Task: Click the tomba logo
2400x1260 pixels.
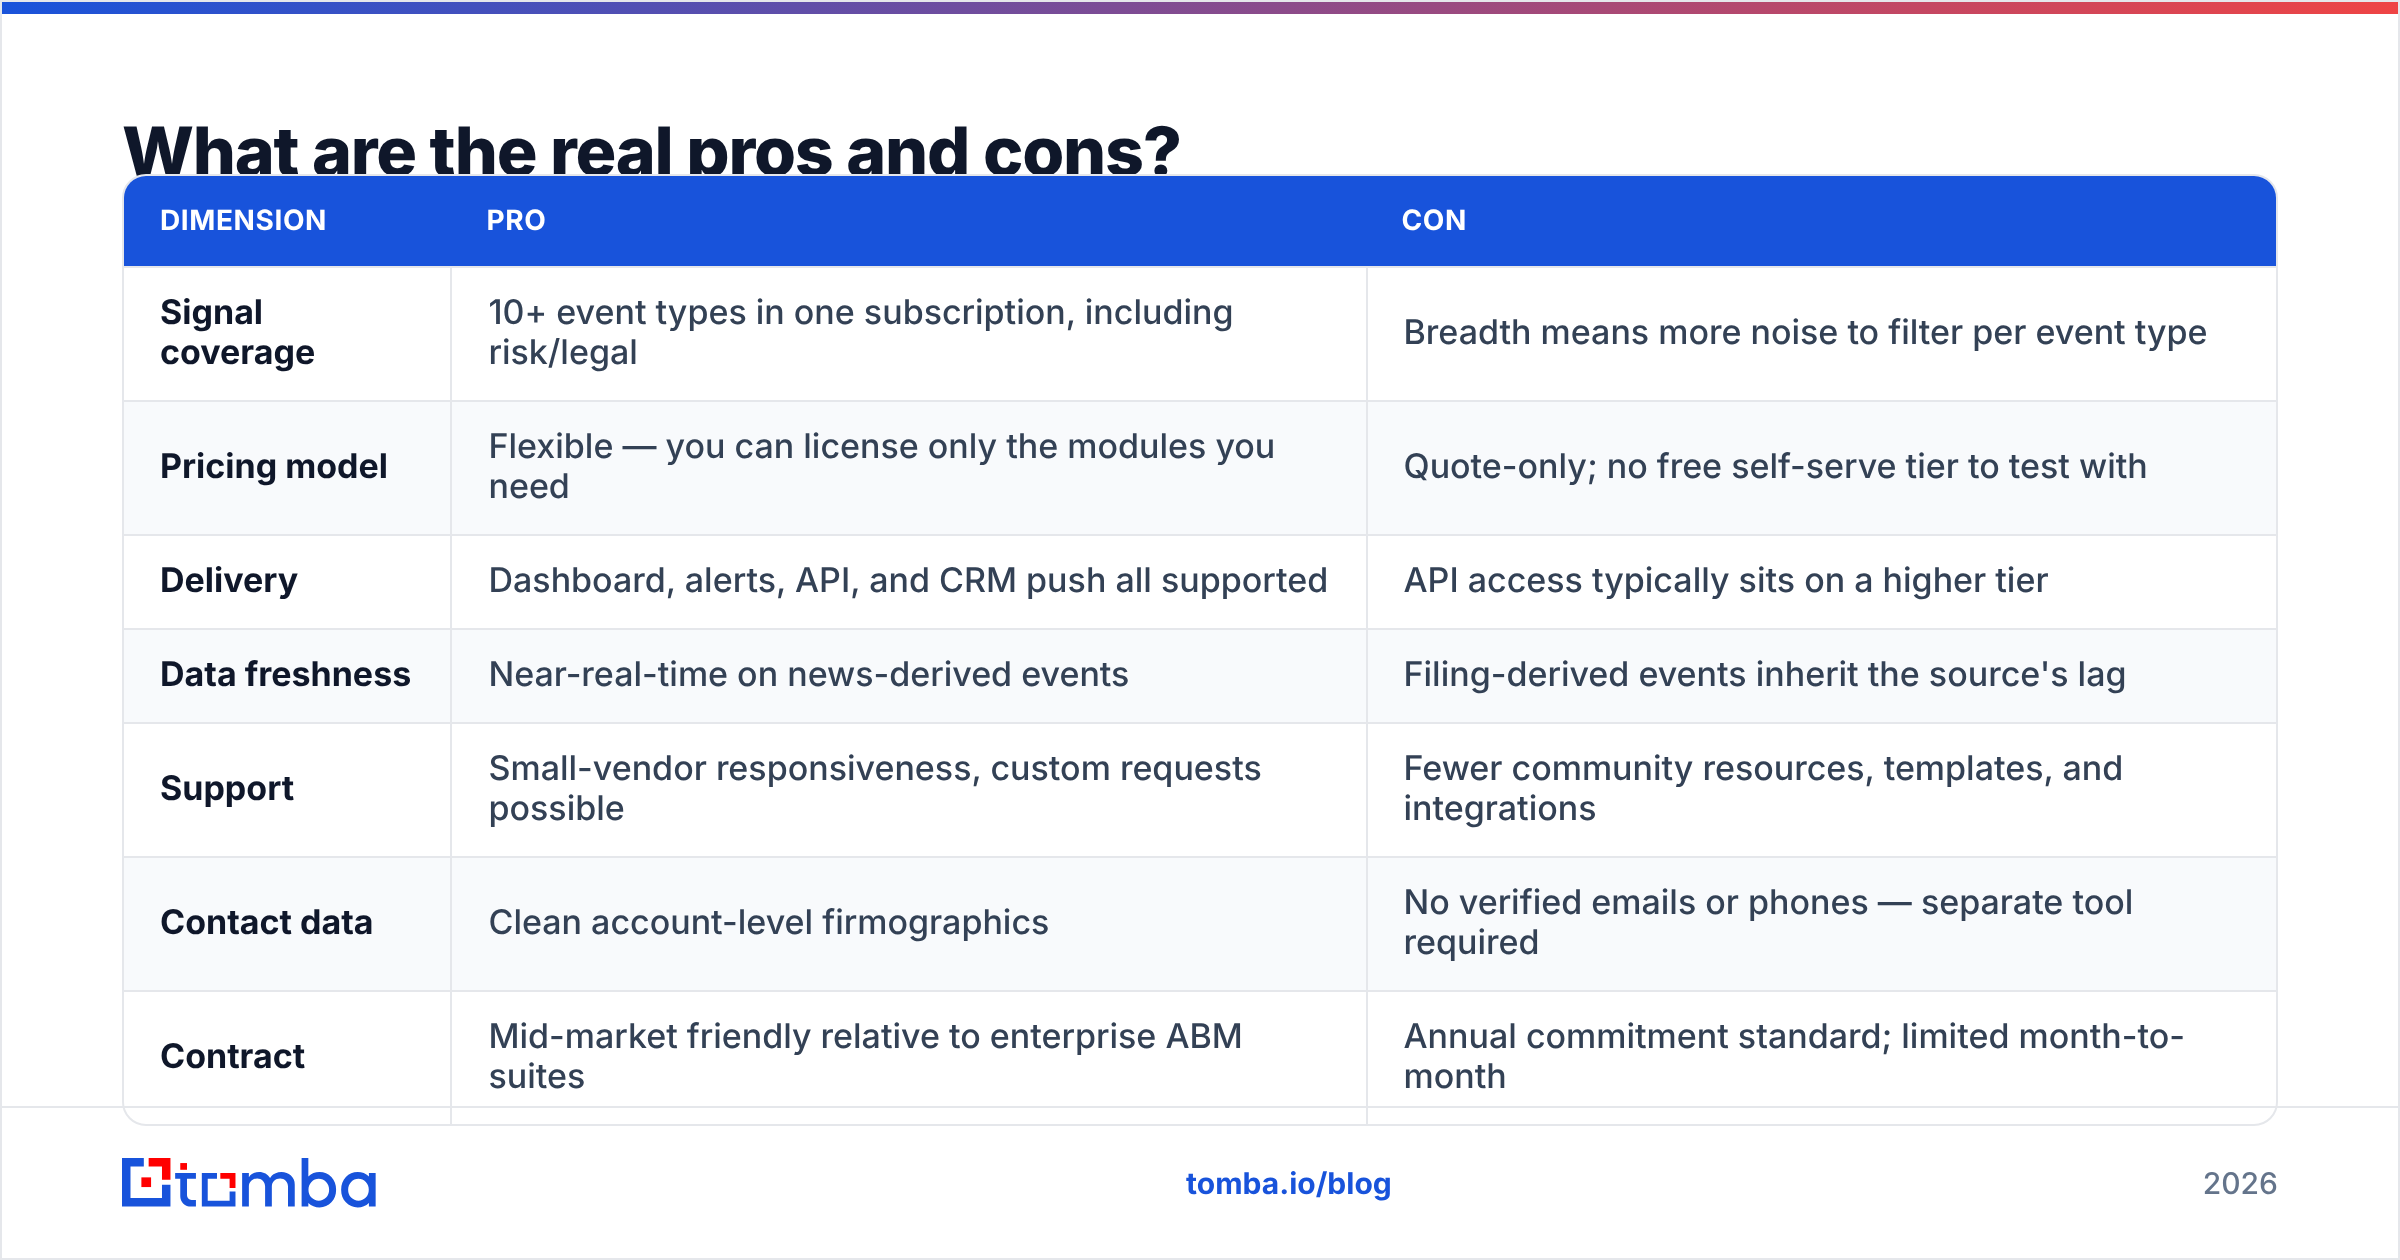Action: tap(249, 1184)
